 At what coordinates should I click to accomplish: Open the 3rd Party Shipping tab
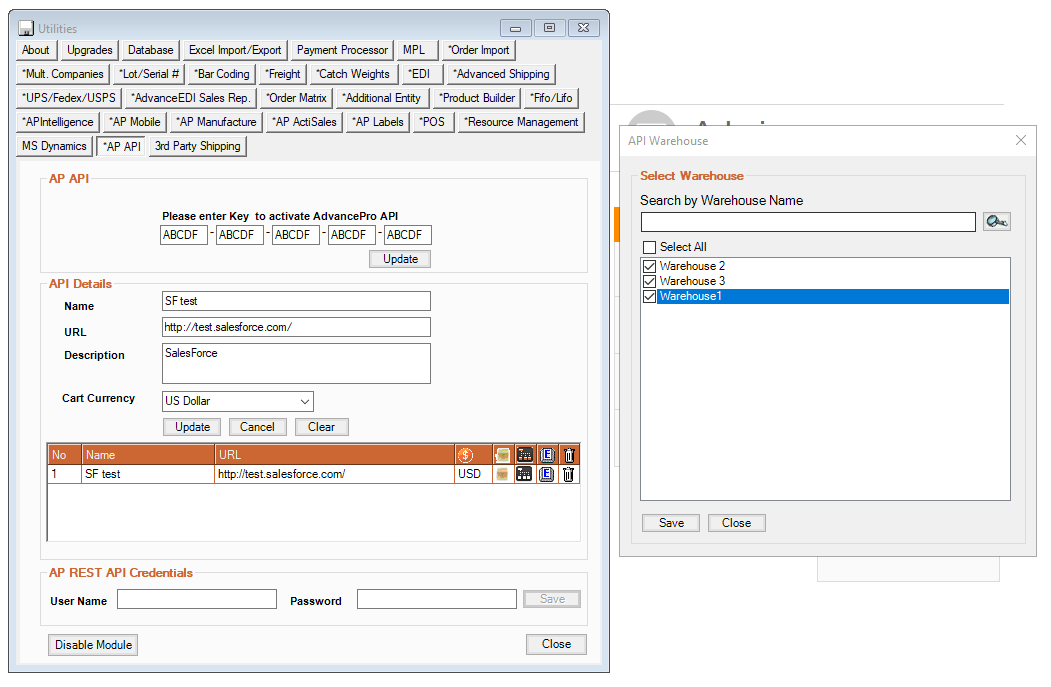(x=198, y=146)
